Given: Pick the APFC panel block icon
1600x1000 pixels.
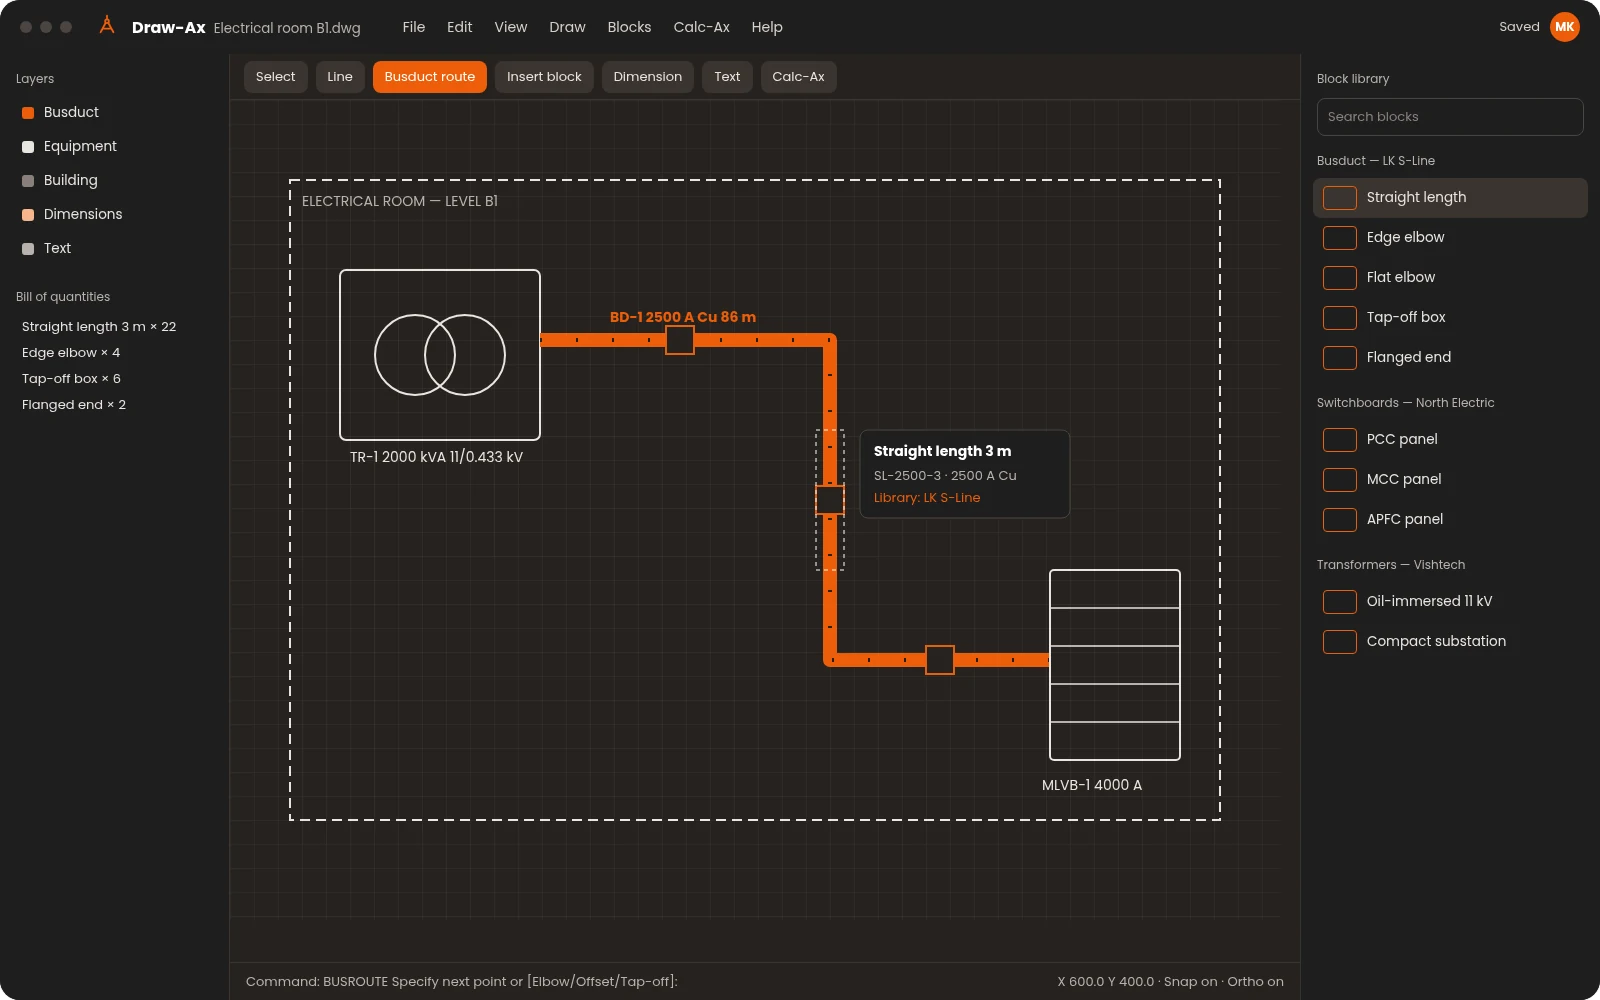Looking at the screenshot, I should 1340,520.
